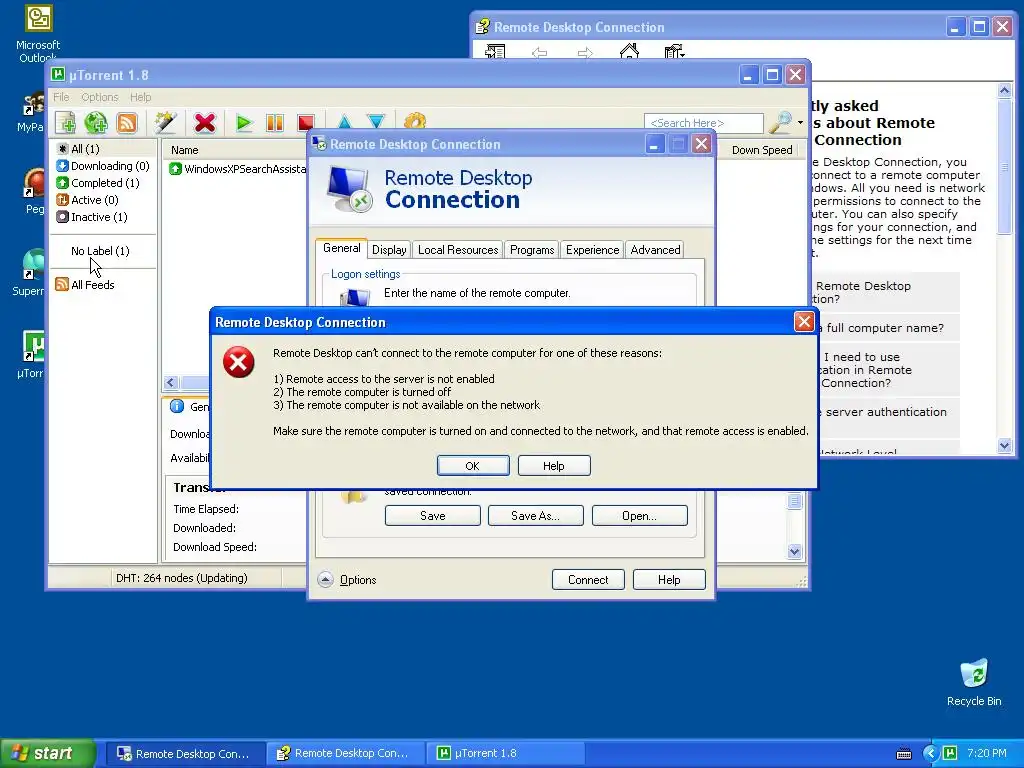Click help window scrollbar up arrow
This screenshot has height=768, width=1024.
pyautogui.click(x=1004, y=90)
